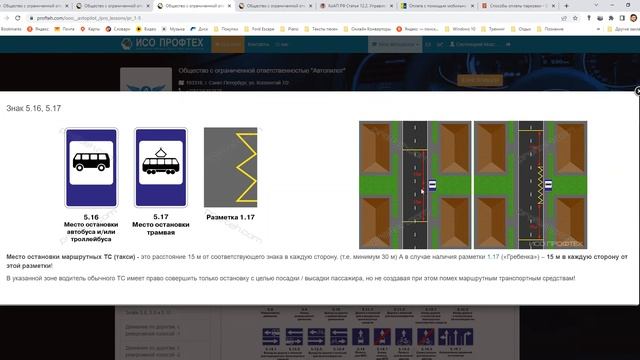
Task: Open the Ford Escape bookmarks folder
Action: [x=259, y=29]
